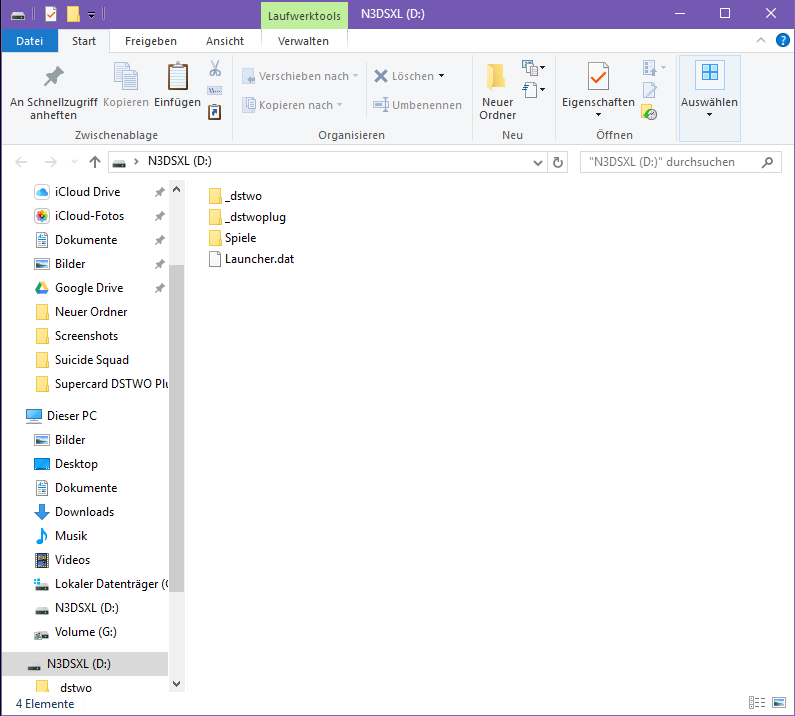Click the Umbenennen button
Screen dimensions: 795x716
coord(417,105)
